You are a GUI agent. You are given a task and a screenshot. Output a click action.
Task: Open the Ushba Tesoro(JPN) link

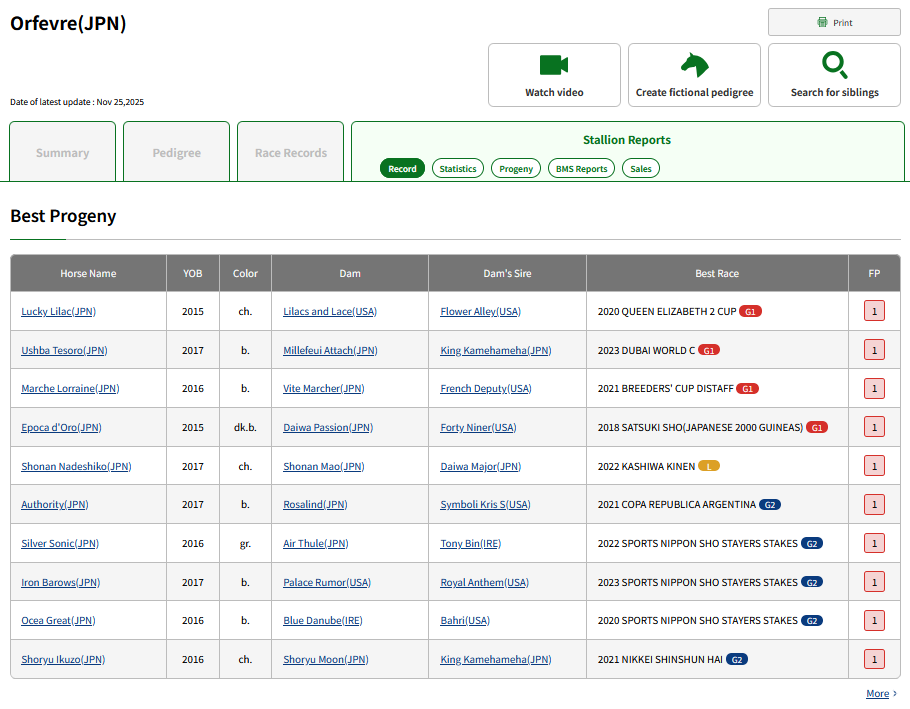click(x=64, y=350)
